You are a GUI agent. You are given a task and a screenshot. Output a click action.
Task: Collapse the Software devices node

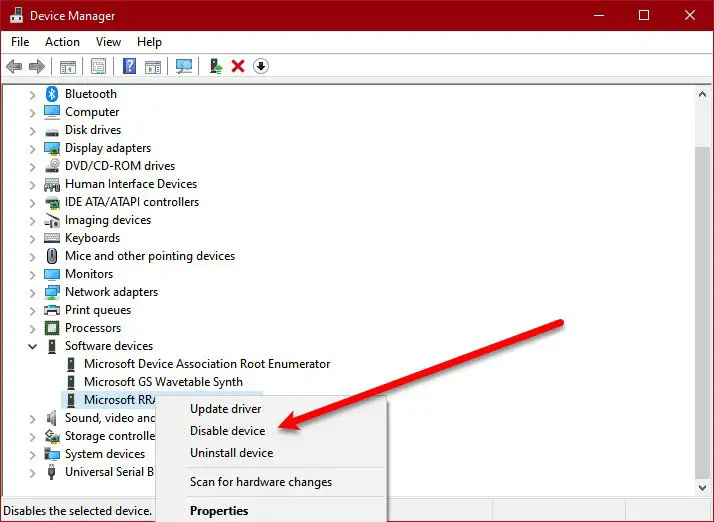click(32, 347)
